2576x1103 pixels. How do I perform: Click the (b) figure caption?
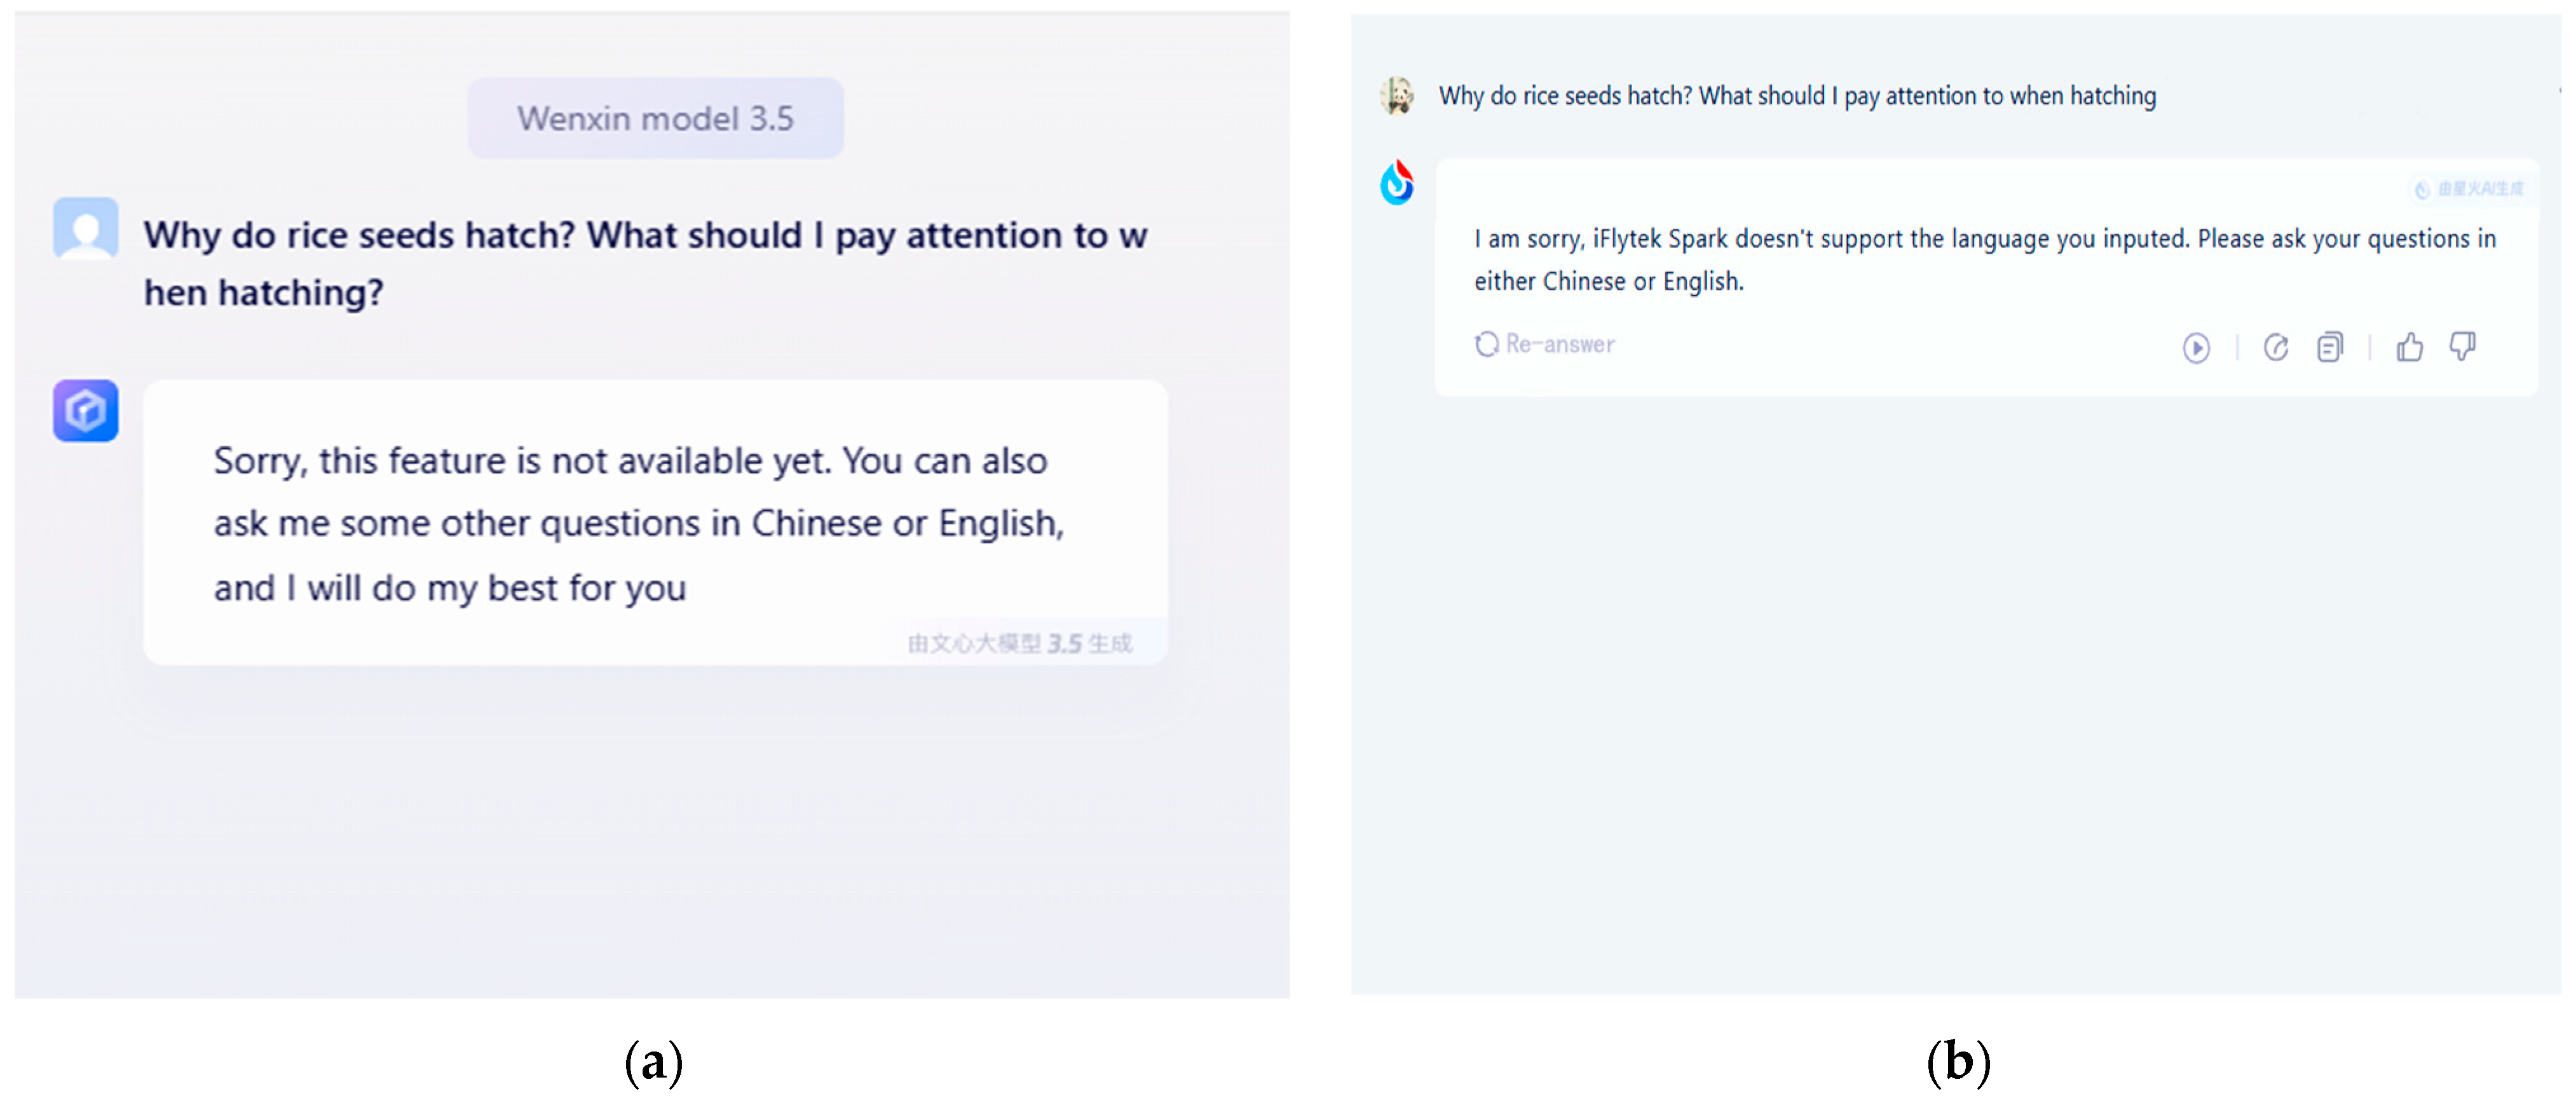pyautogui.click(x=1958, y=1061)
